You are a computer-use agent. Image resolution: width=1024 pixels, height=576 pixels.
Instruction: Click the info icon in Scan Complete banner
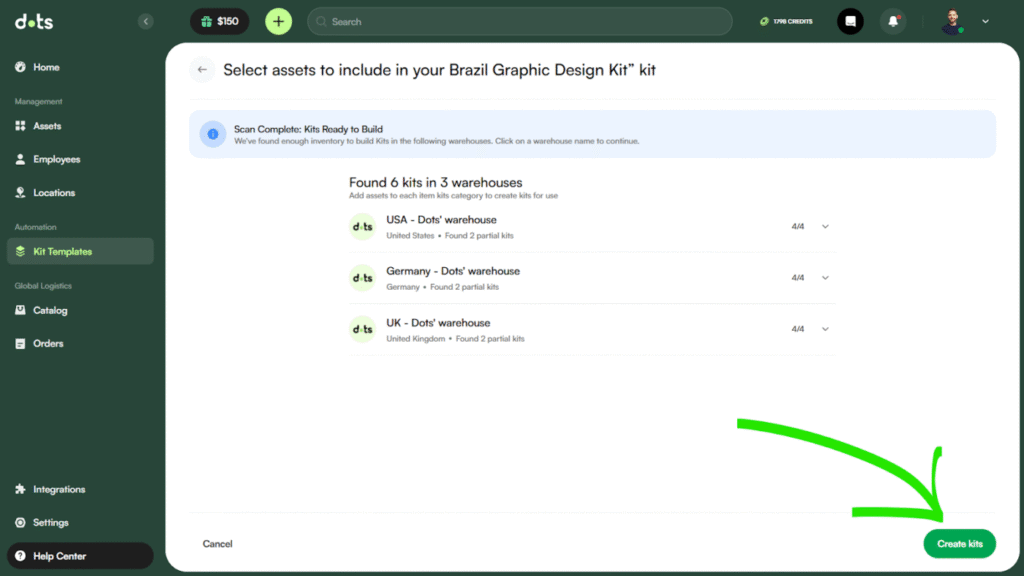point(212,134)
